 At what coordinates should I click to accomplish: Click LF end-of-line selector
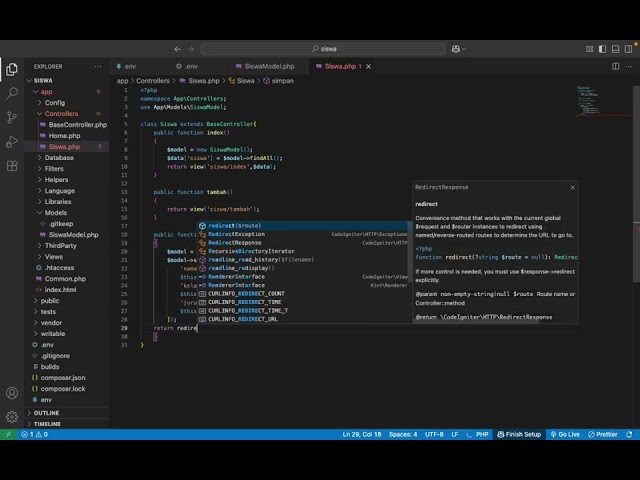[455, 434]
